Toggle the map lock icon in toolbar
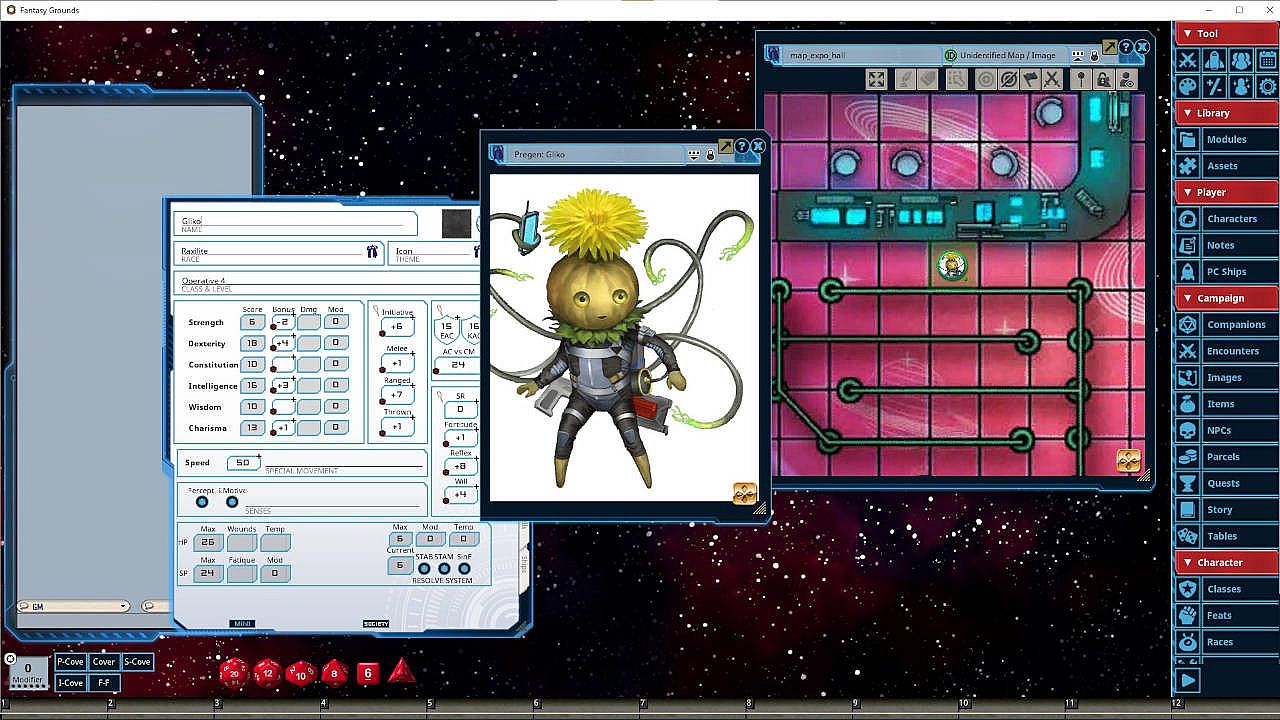Screen dimensions: 1280x720 pyautogui.click(x=1103, y=80)
